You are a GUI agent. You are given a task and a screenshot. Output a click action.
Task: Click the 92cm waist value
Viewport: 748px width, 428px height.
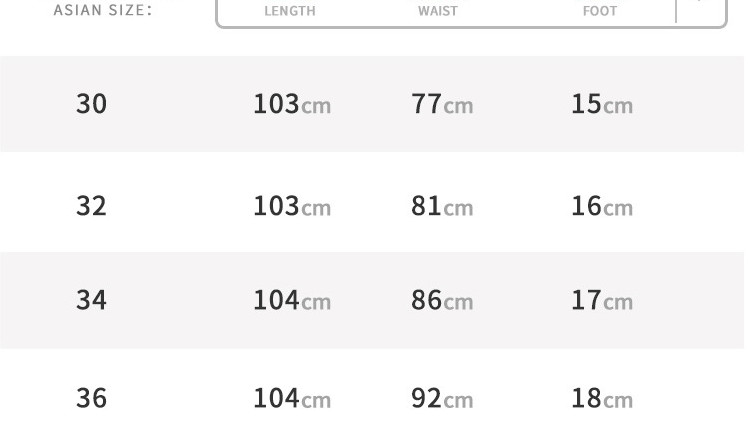tap(441, 399)
